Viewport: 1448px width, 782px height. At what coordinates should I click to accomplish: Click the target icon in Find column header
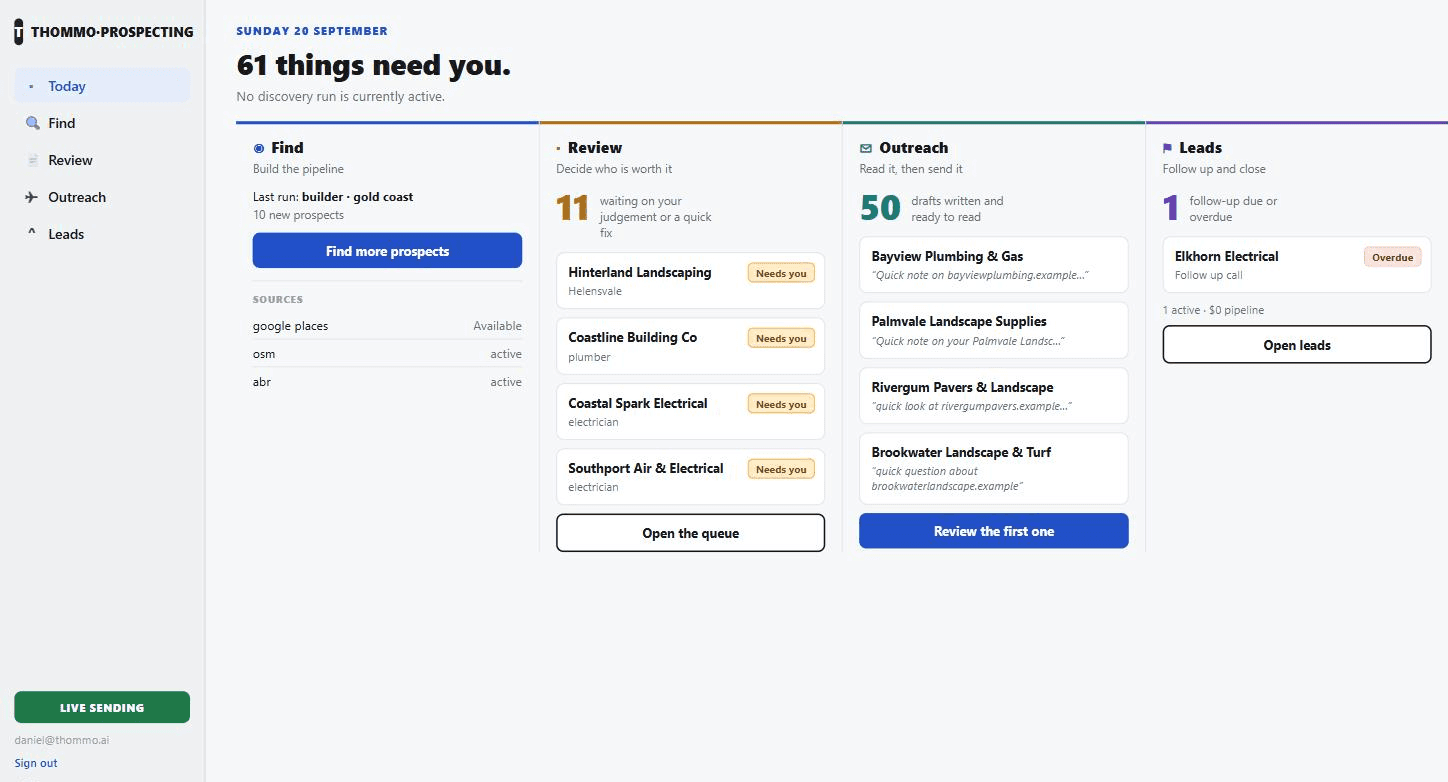pos(259,148)
